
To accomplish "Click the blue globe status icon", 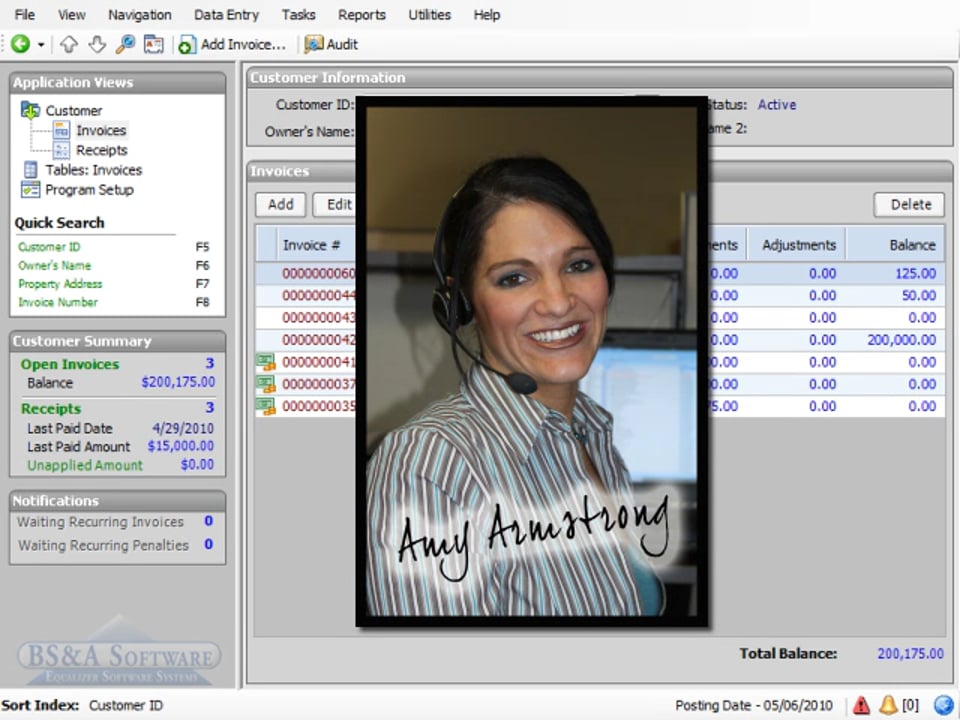I will click(944, 705).
